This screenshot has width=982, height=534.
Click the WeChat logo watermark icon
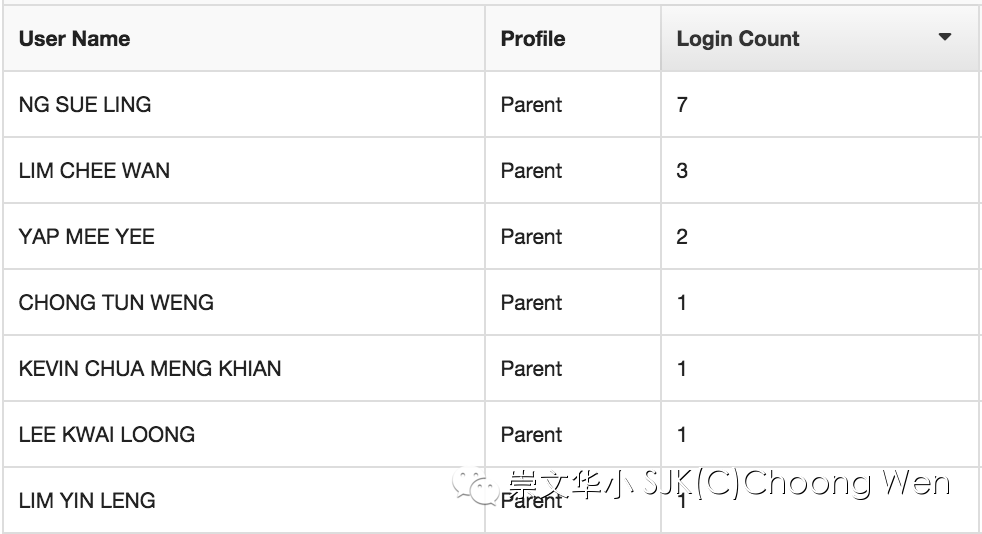477,486
